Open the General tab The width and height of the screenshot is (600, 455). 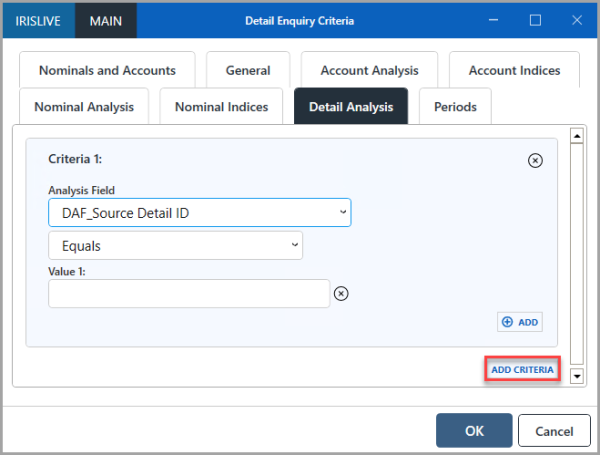(247, 71)
